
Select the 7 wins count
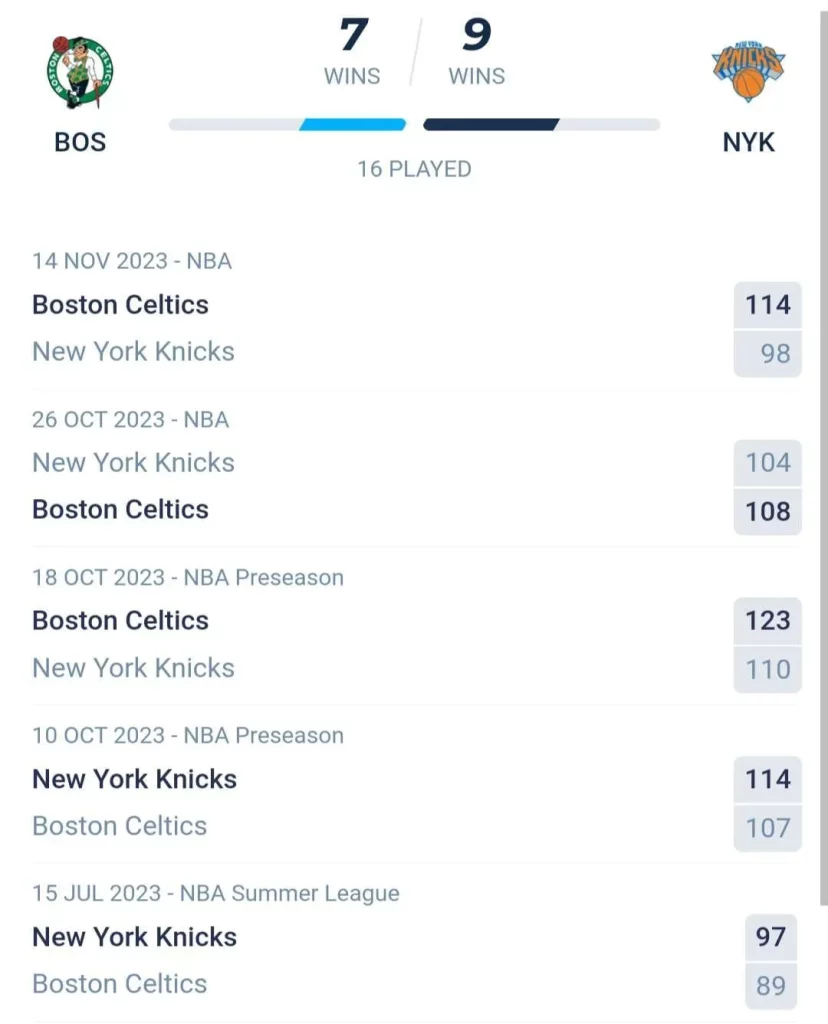point(353,36)
